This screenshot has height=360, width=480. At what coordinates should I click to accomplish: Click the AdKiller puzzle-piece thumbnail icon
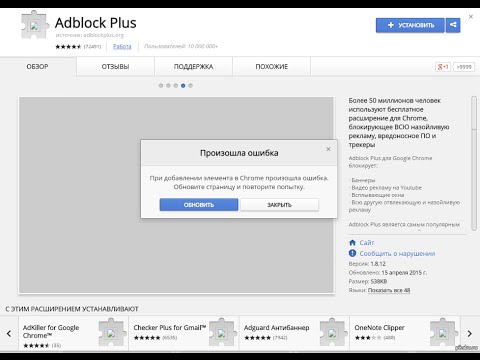[x=112, y=332]
